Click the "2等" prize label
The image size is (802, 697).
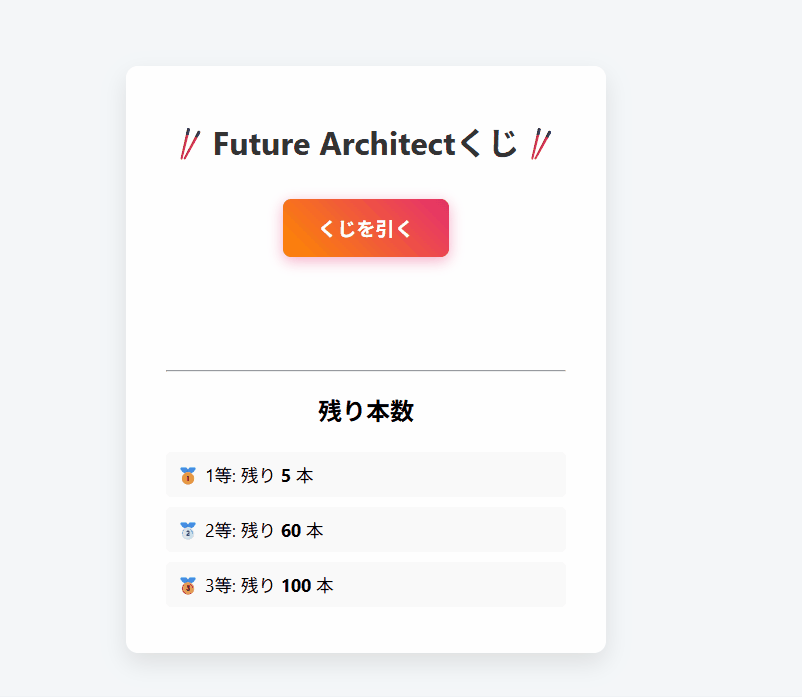[219, 531]
